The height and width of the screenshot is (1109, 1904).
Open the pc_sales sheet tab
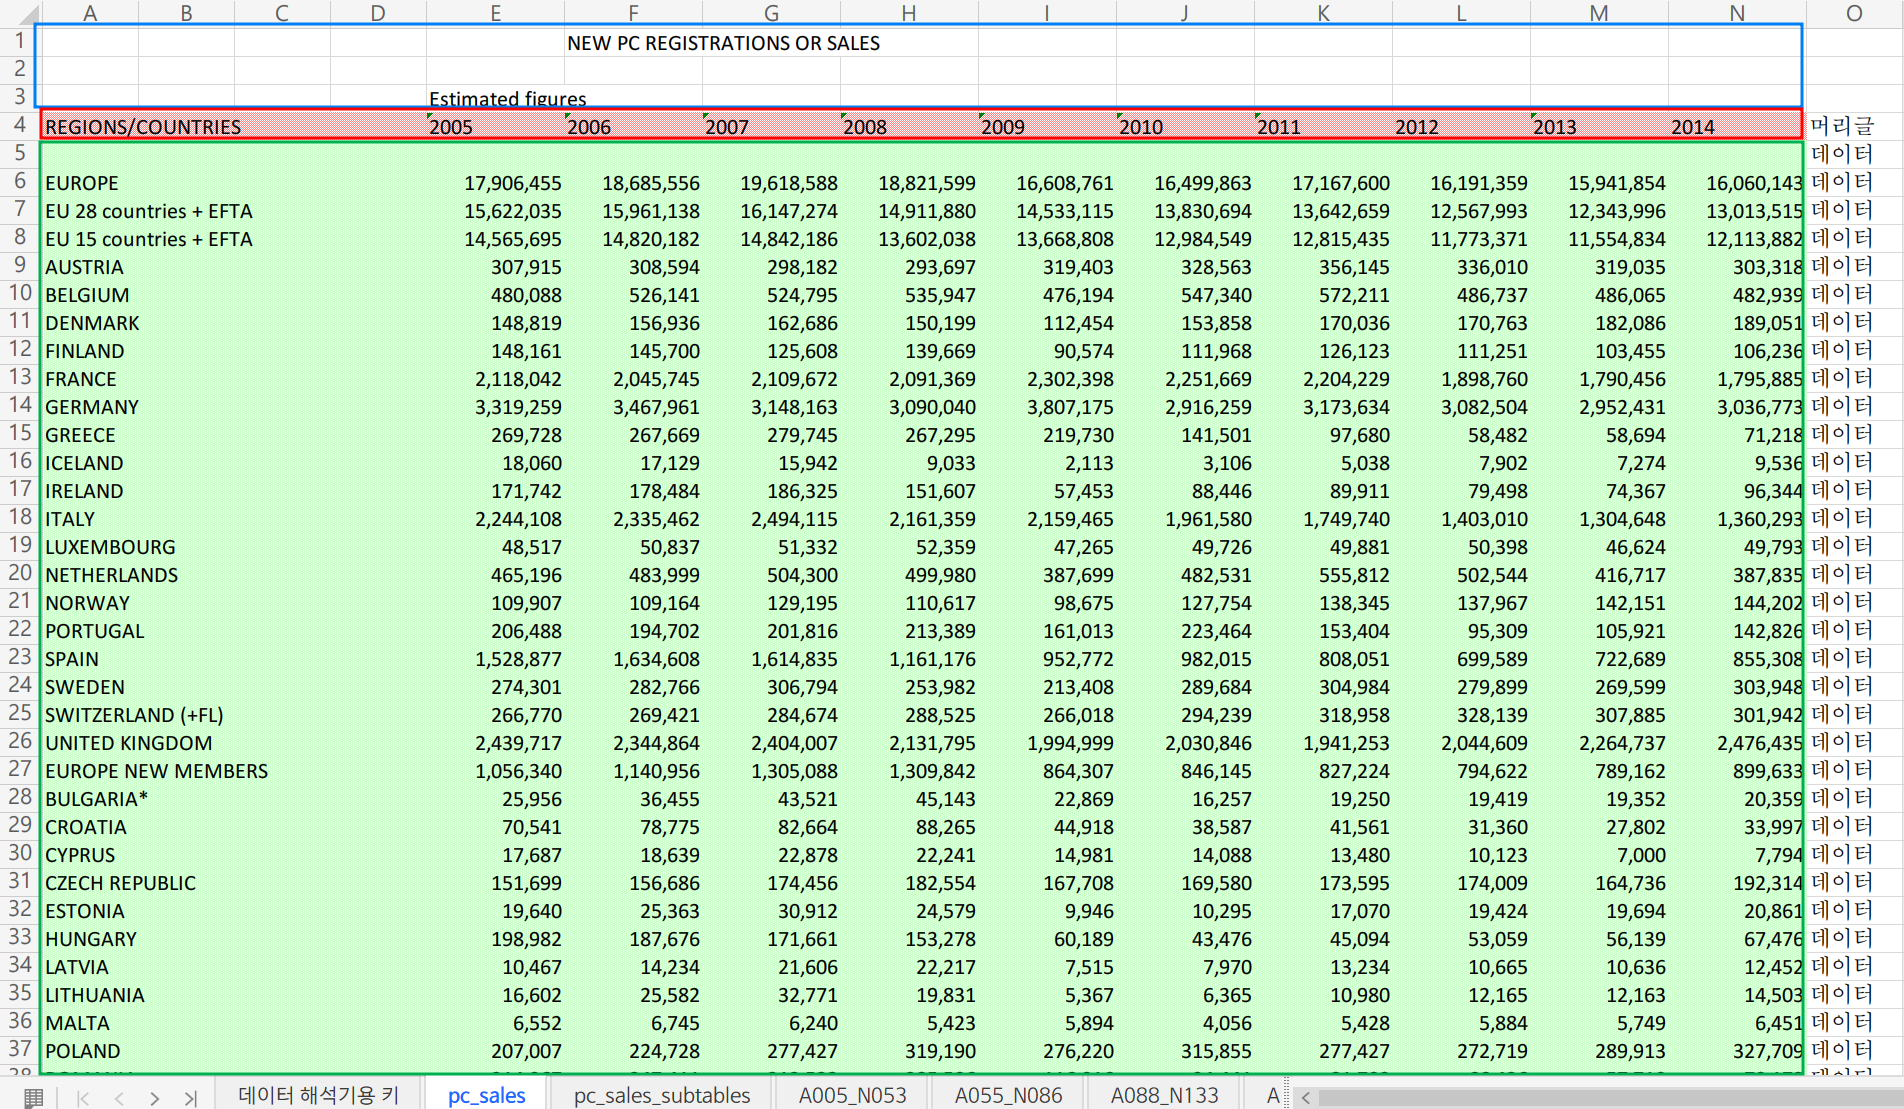pos(486,1095)
